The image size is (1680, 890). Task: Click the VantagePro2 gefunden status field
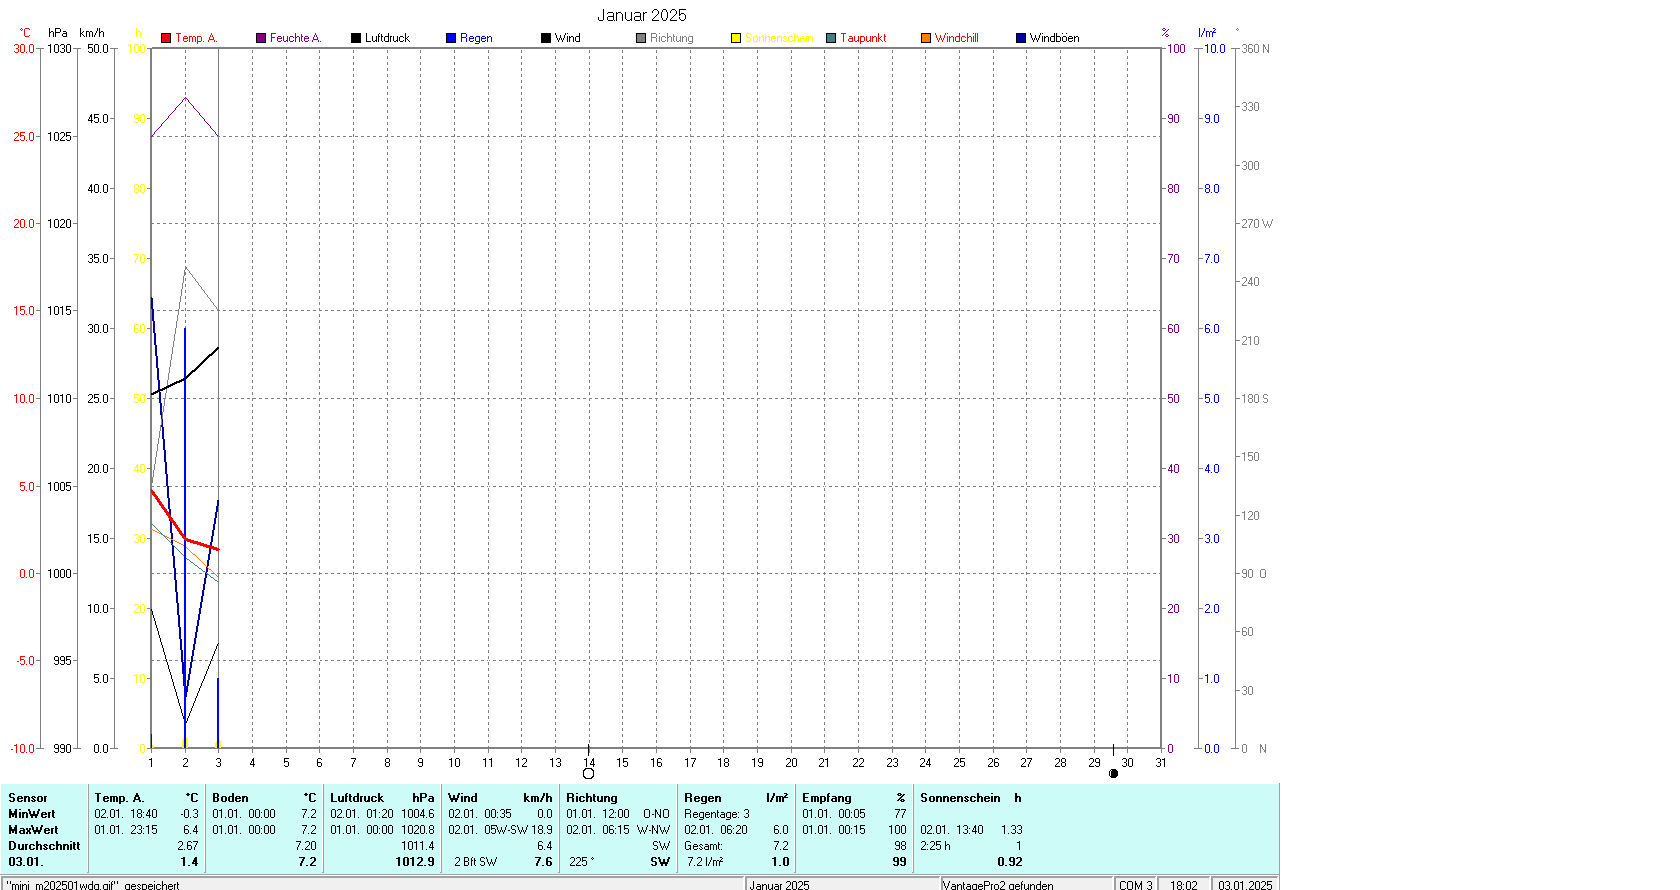tap(997, 885)
